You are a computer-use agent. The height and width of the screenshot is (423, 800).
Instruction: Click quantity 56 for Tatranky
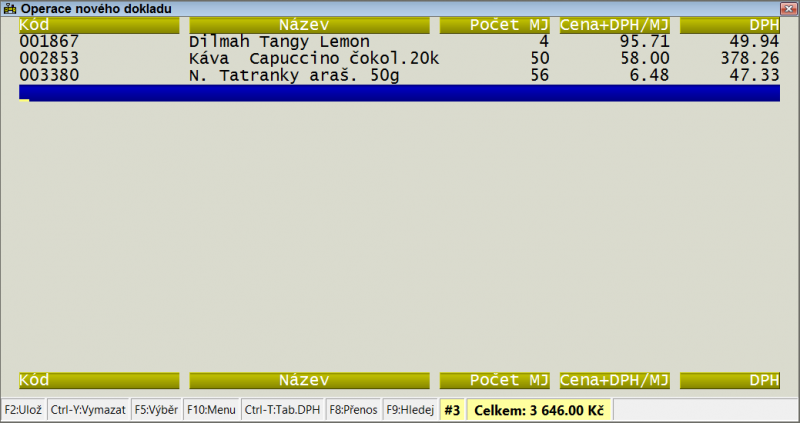pos(539,76)
